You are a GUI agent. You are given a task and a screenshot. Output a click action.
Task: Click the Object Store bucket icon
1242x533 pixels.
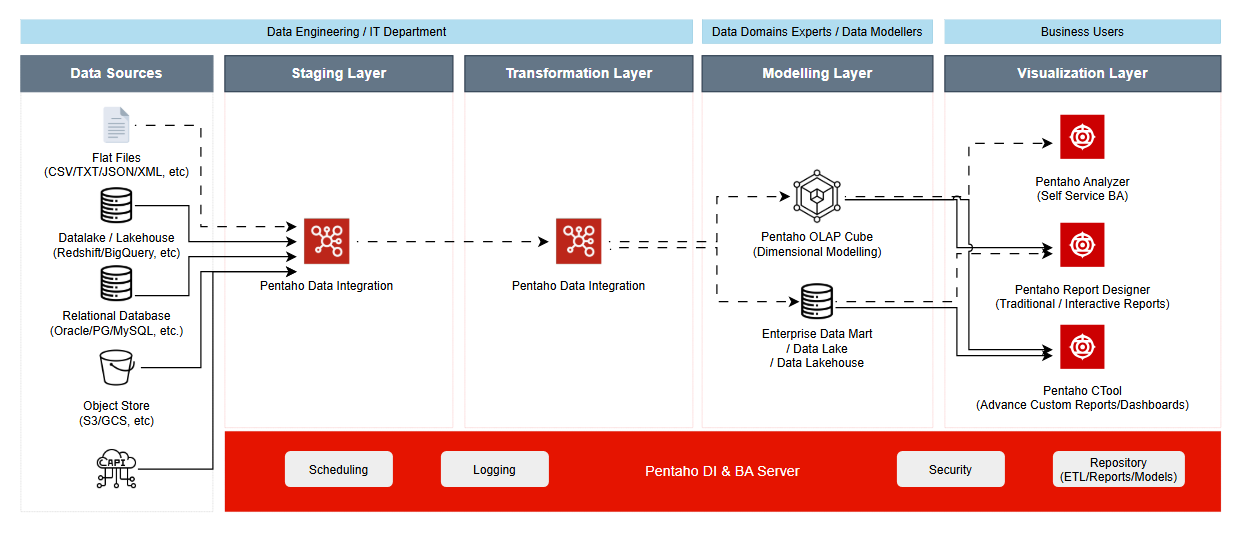point(116,369)
